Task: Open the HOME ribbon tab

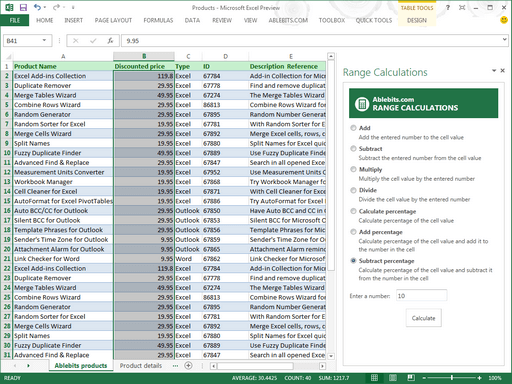Action: pos(45,20)
